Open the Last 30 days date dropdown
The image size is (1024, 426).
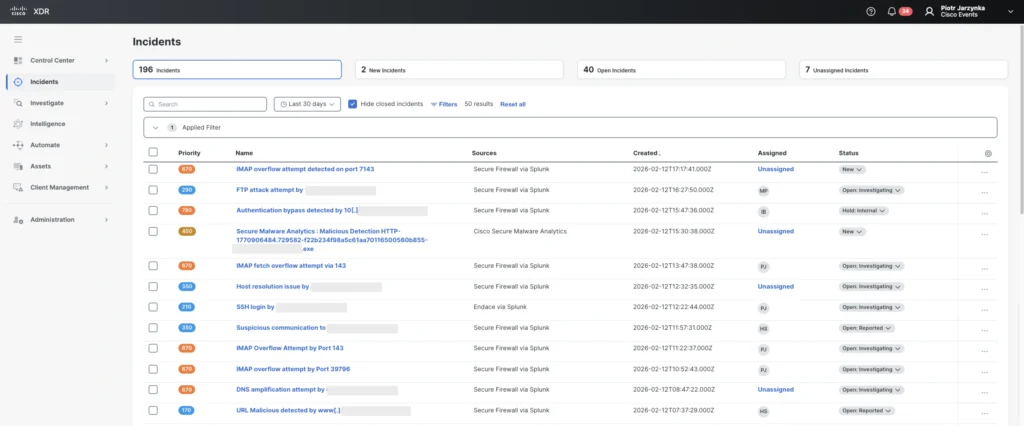pos(307,104)
